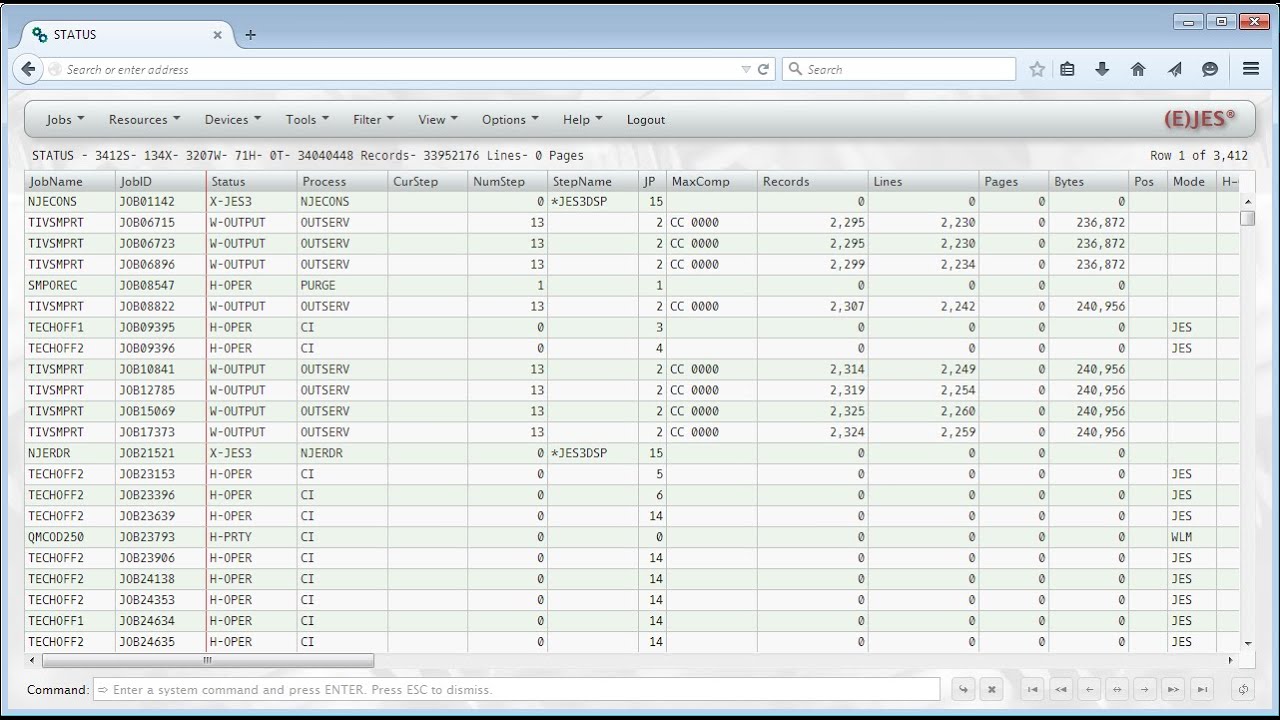Click the submit command arrow button
1280x720 pixels.
tap(963, 689)
